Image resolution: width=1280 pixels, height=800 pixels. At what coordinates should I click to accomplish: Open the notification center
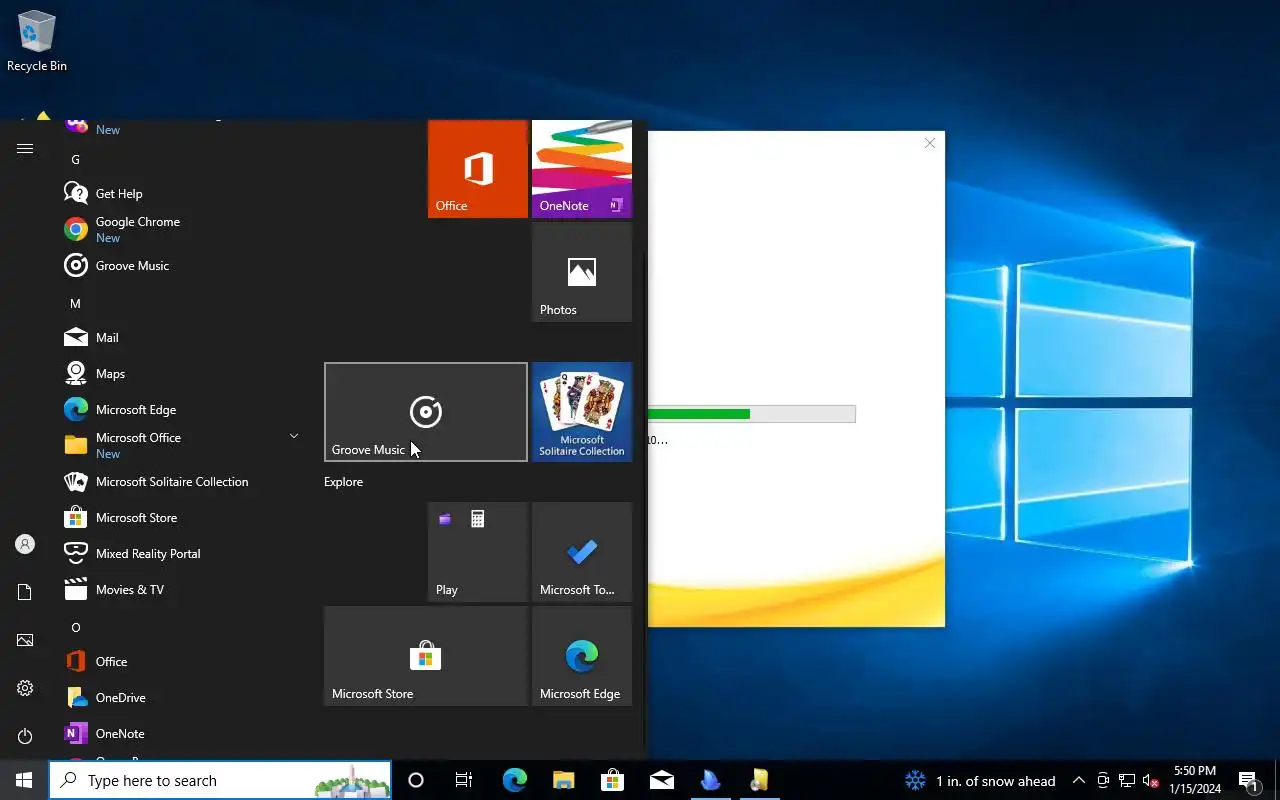[x=1249, y=780]
